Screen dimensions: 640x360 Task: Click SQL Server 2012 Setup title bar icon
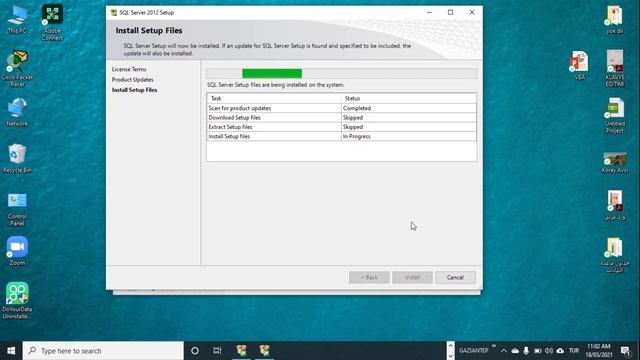[x=114, y=13]
